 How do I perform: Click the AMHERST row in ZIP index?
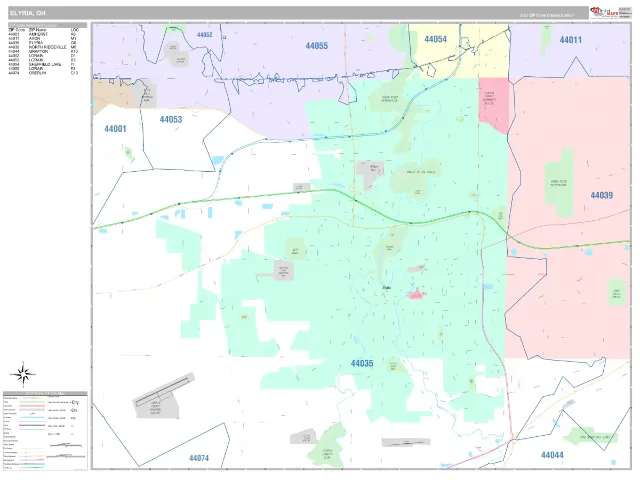(x=43, y=34)
